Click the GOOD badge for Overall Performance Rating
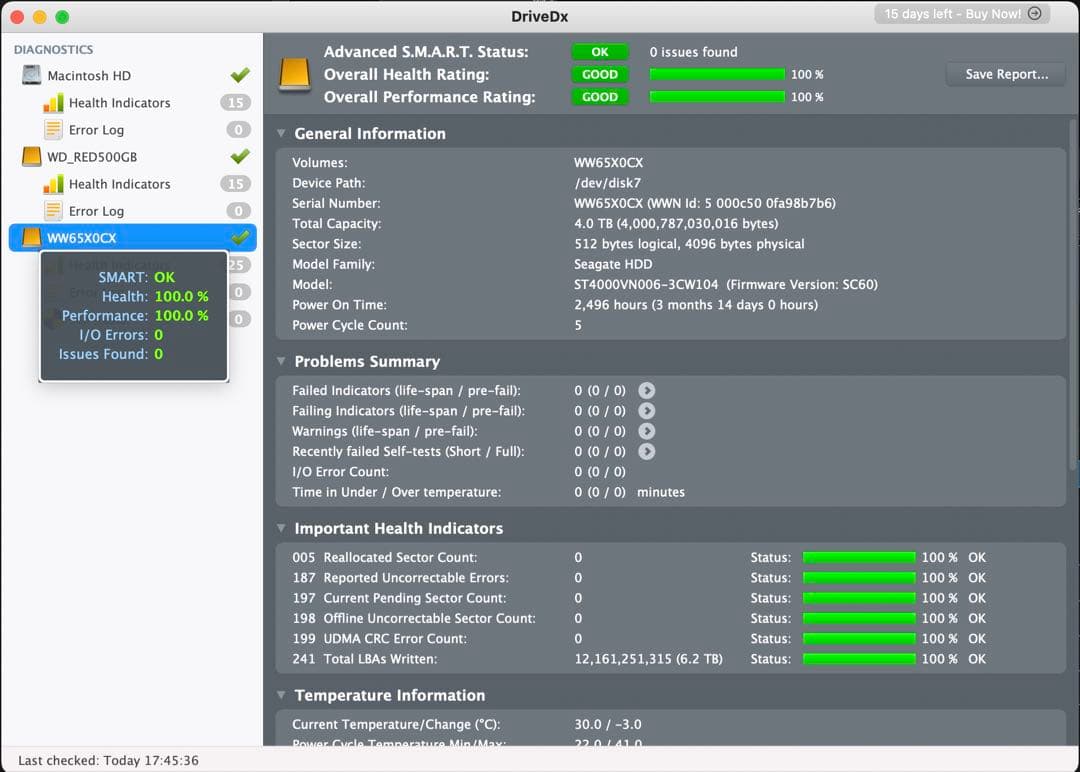The image size is (1080, 772). pyautogui.click(x=600, y=97)
